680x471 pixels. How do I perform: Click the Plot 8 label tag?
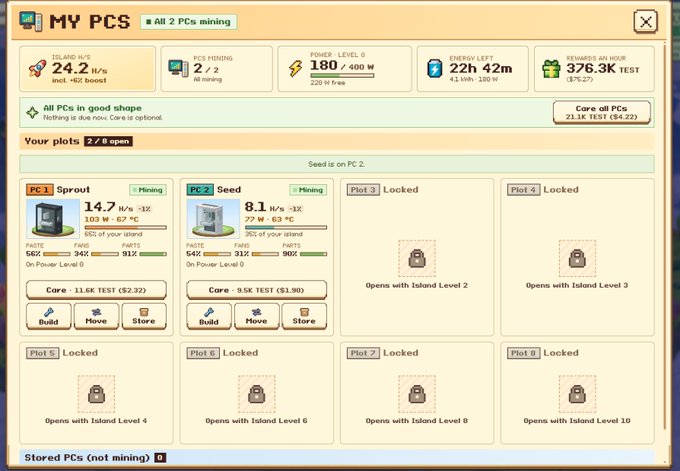tap(523, 353)
